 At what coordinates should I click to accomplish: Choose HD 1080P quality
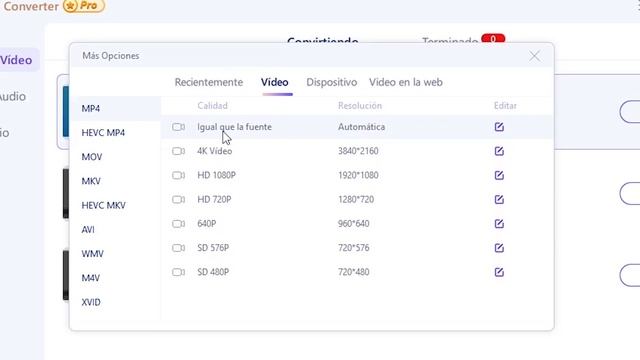[x=216, y=175]
